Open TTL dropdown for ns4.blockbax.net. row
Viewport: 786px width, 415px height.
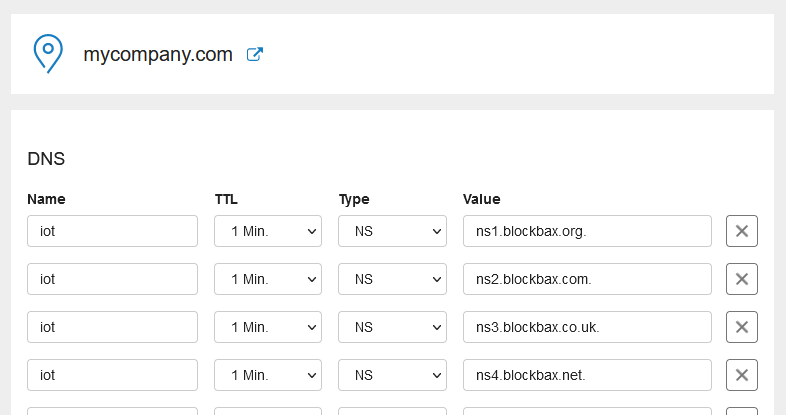pyautogui.click(x=268, y=375)
